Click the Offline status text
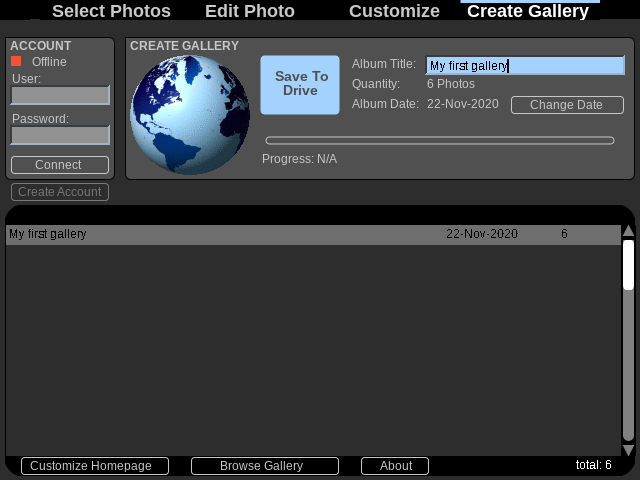This screenshot has width=640, height=480. 49,62
